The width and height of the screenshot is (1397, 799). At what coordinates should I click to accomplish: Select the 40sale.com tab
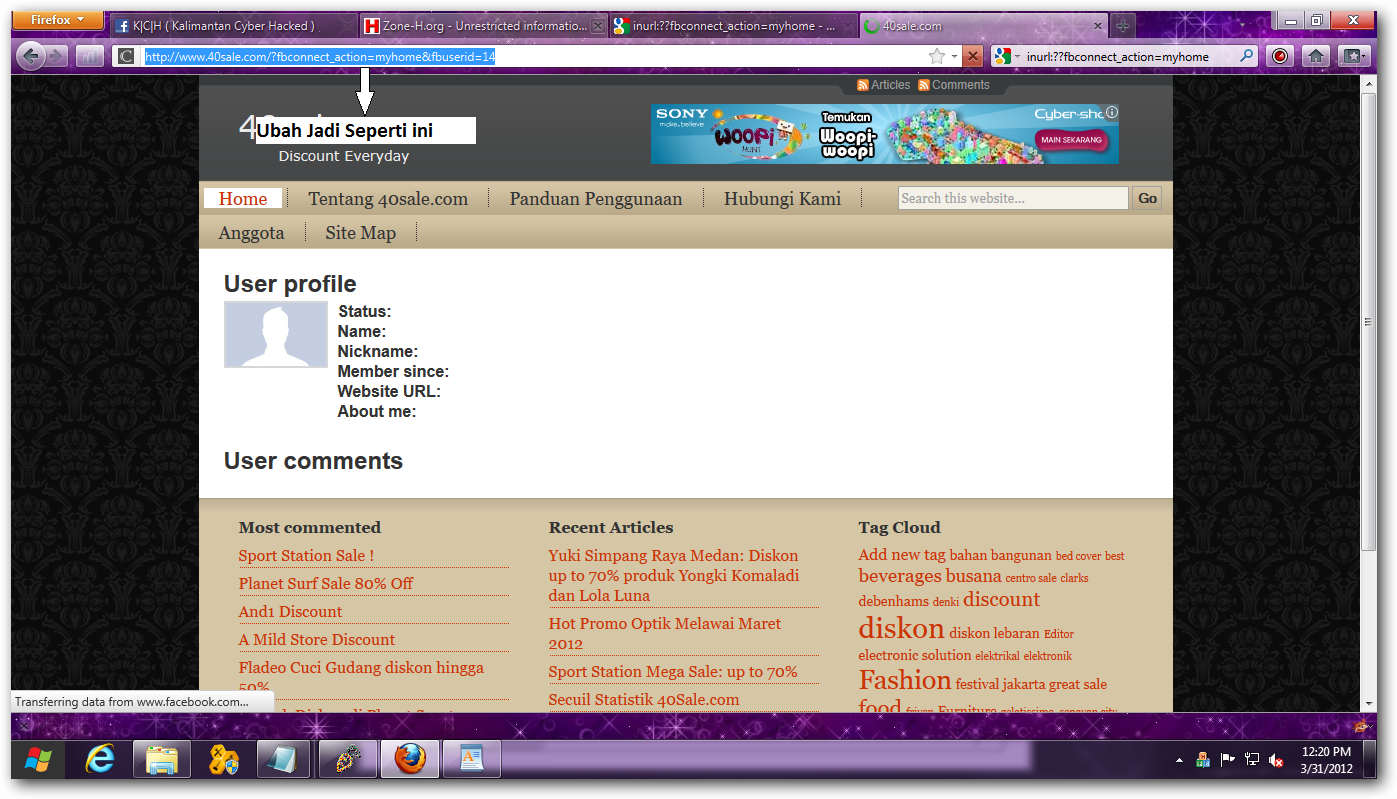tap(982, 26)
